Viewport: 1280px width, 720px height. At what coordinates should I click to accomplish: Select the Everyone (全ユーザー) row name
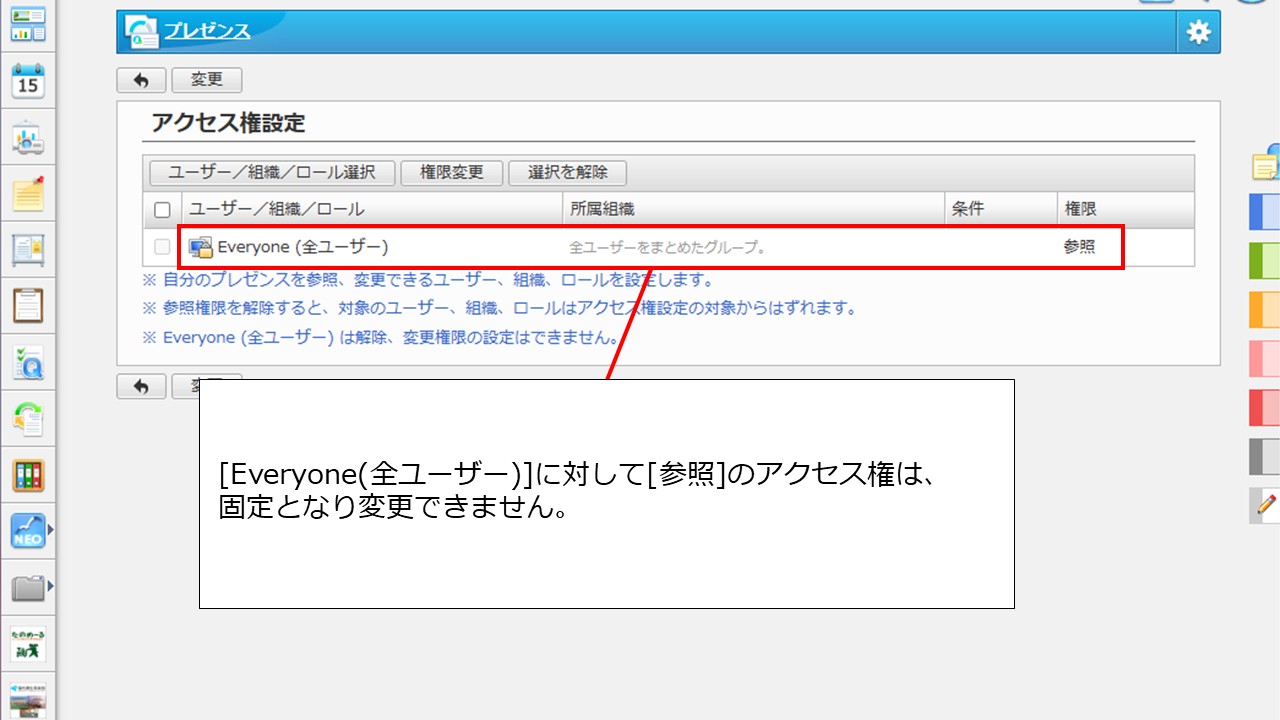pos(303,247)
